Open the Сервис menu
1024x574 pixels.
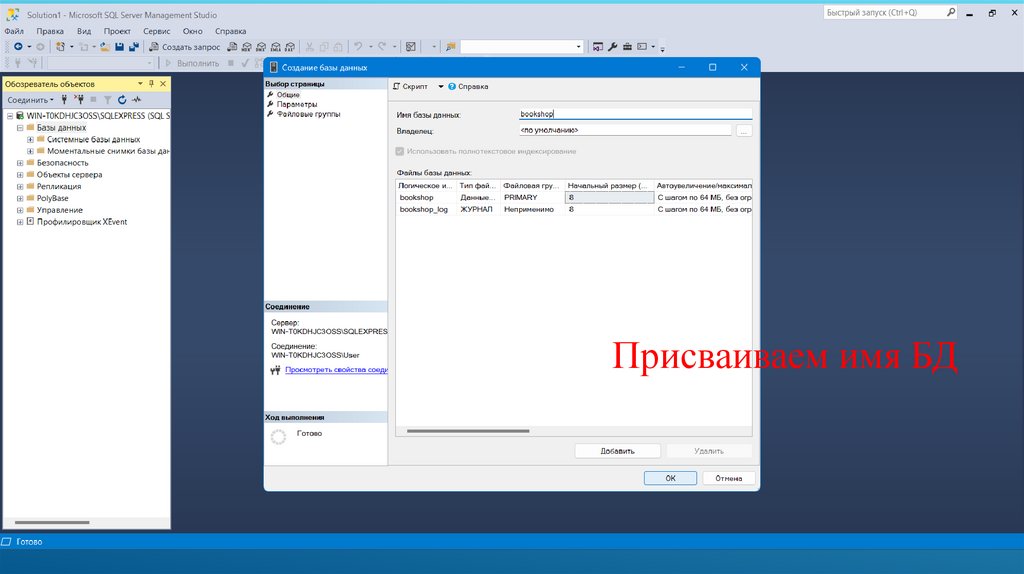pyautogui.click(x=157, y=31)
